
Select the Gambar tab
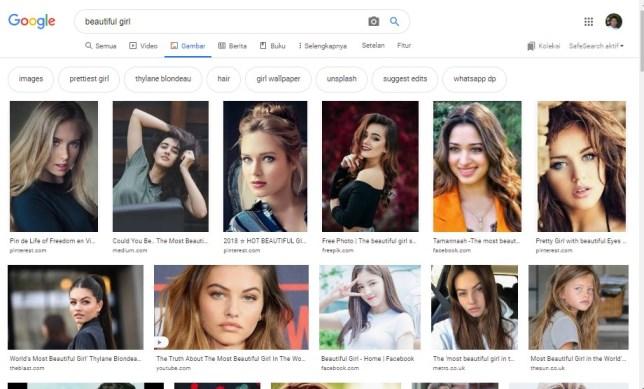(188, 46)
